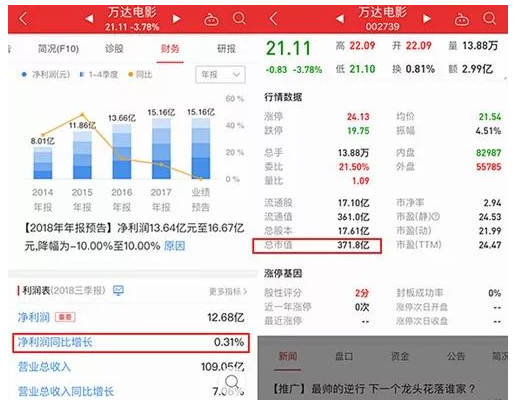Open the 年报 period dropdown
The image size is (516, 408).
point(220,75)
